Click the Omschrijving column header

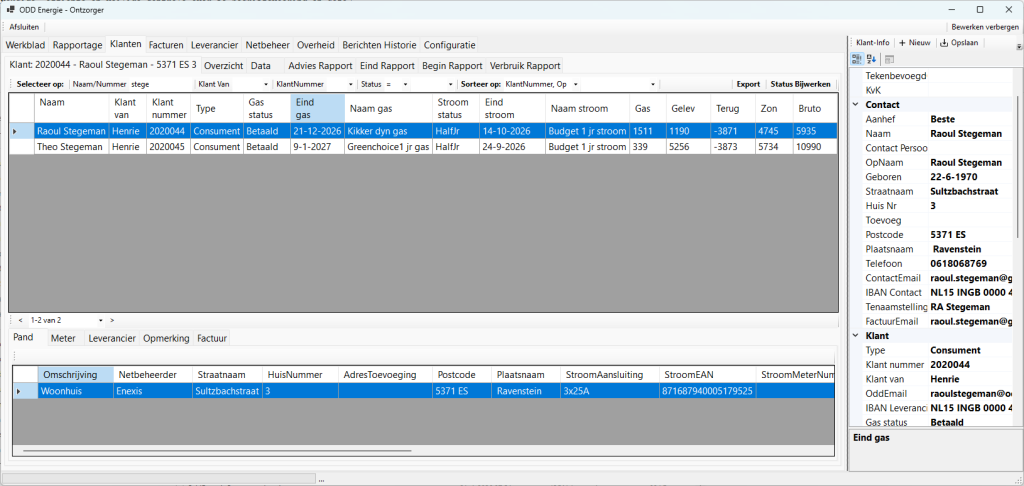(75, 375)
